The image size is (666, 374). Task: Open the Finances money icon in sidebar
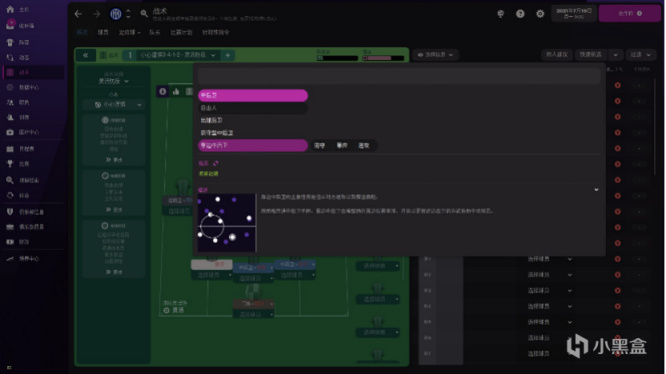pyautogui.click(x=10, y=242)
